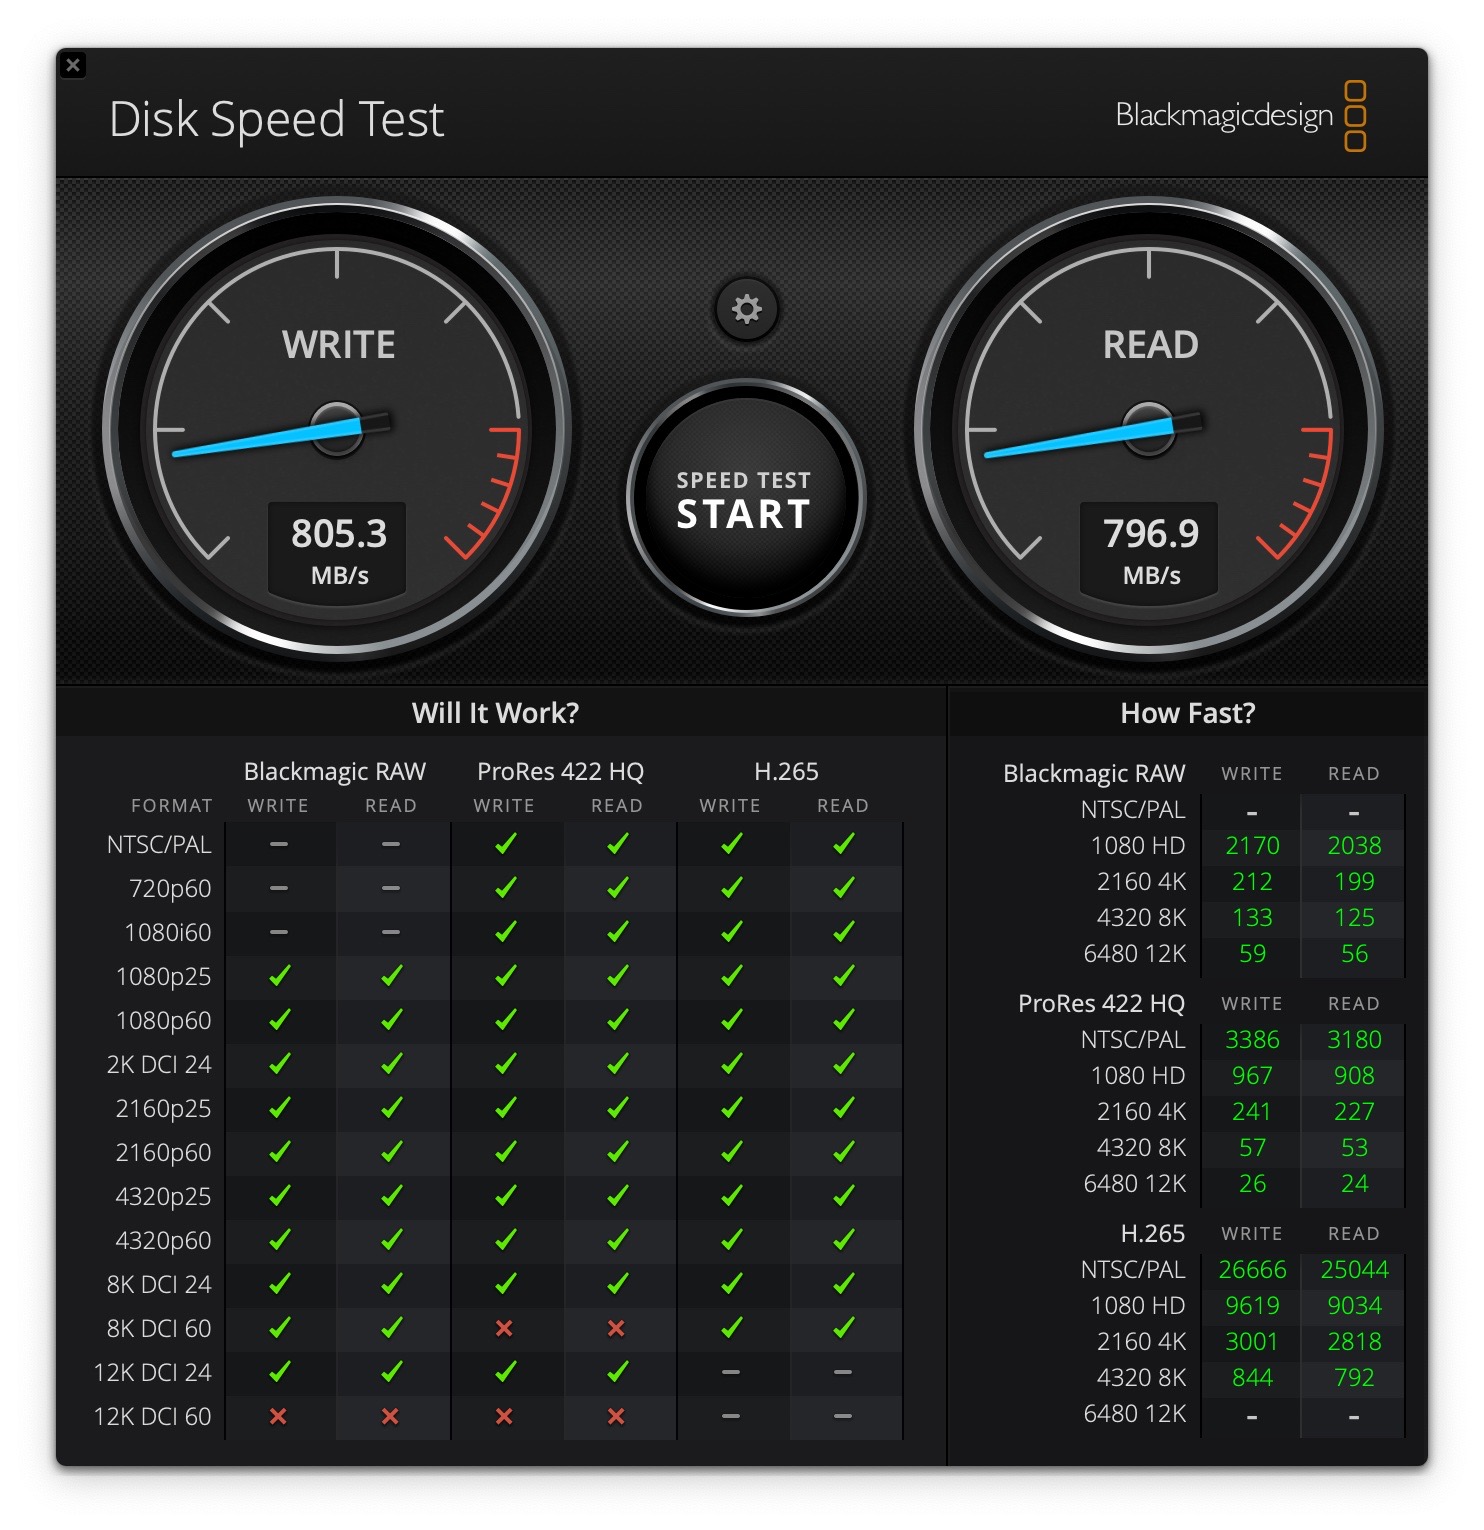Click 4320p60 ProRes write checkmark
Screen dimensions: 1484x1530
[x=506, y=1240]
